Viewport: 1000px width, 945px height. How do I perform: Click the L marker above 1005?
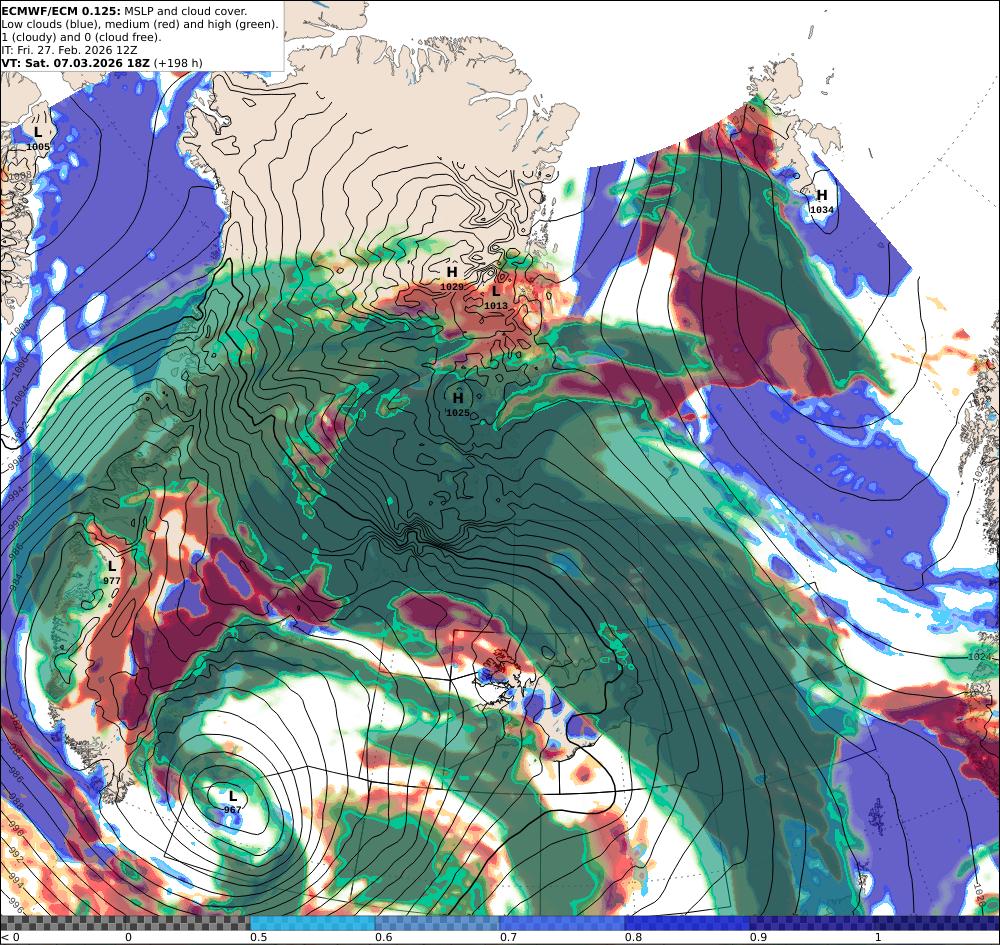[38, 133]
